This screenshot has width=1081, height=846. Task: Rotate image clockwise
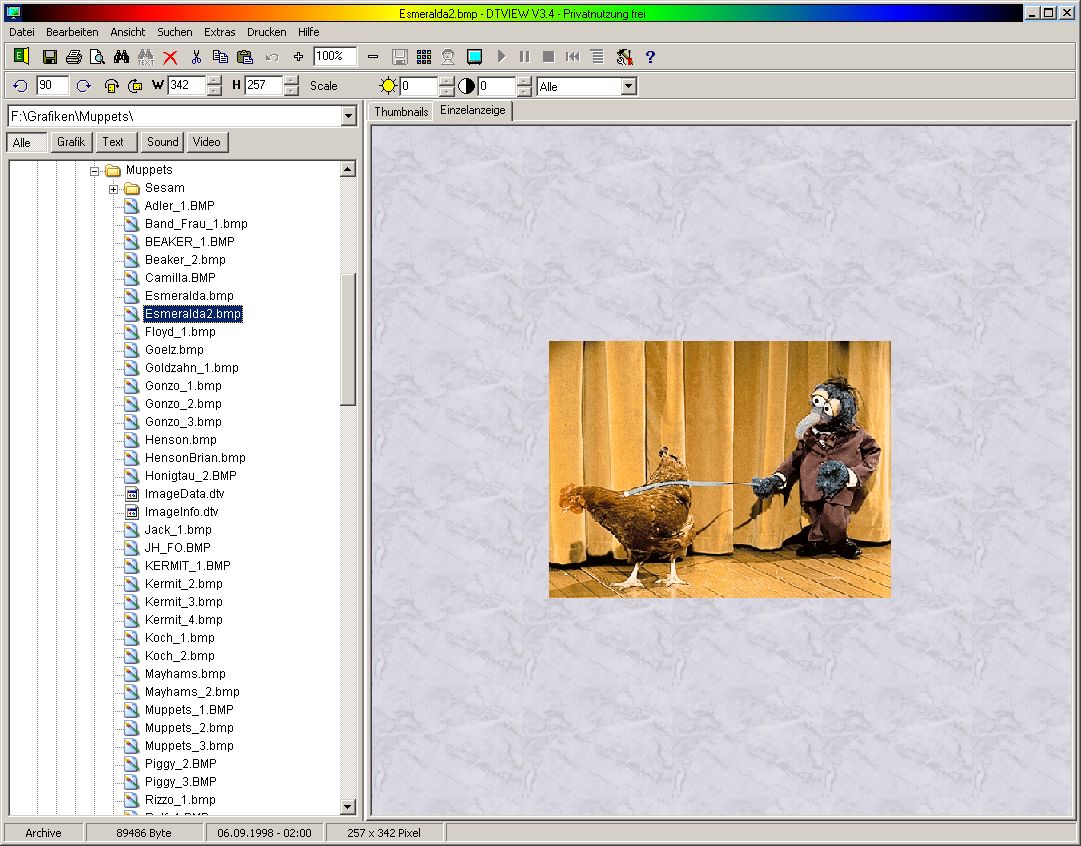point(83,85)
